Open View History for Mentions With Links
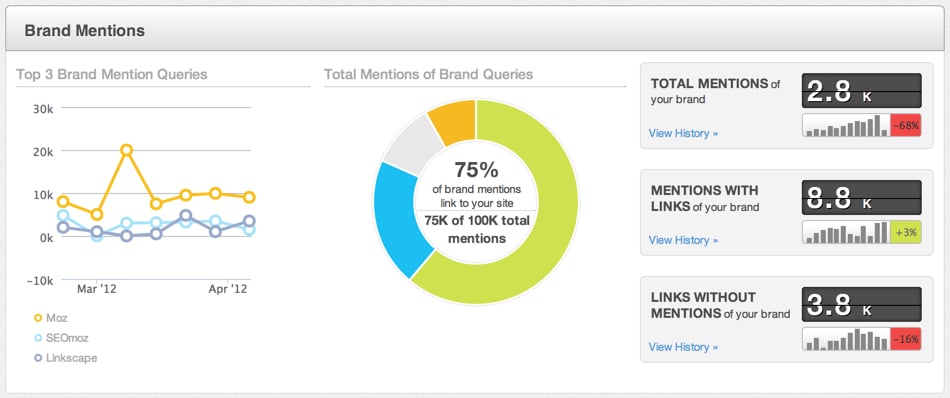The image size is (950, 398). [x=683, y=240]
